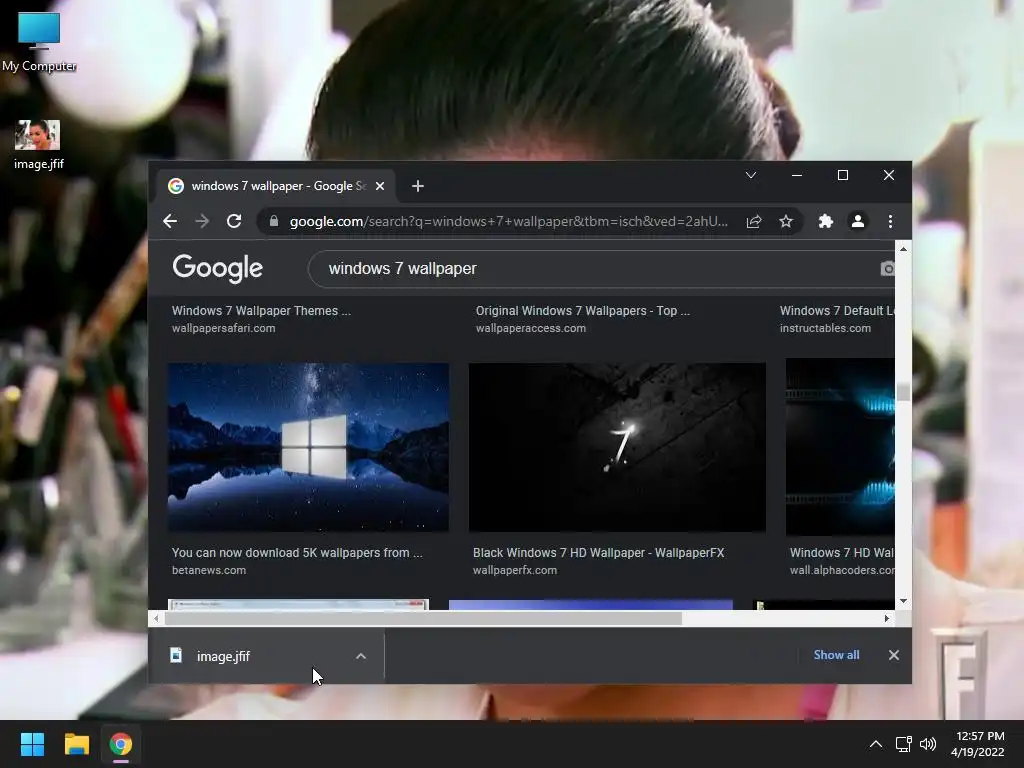The width and height of the screenshot is (1024, 768).
Task: Open image.jfif desktop file icon
Action: pos(39,145)
